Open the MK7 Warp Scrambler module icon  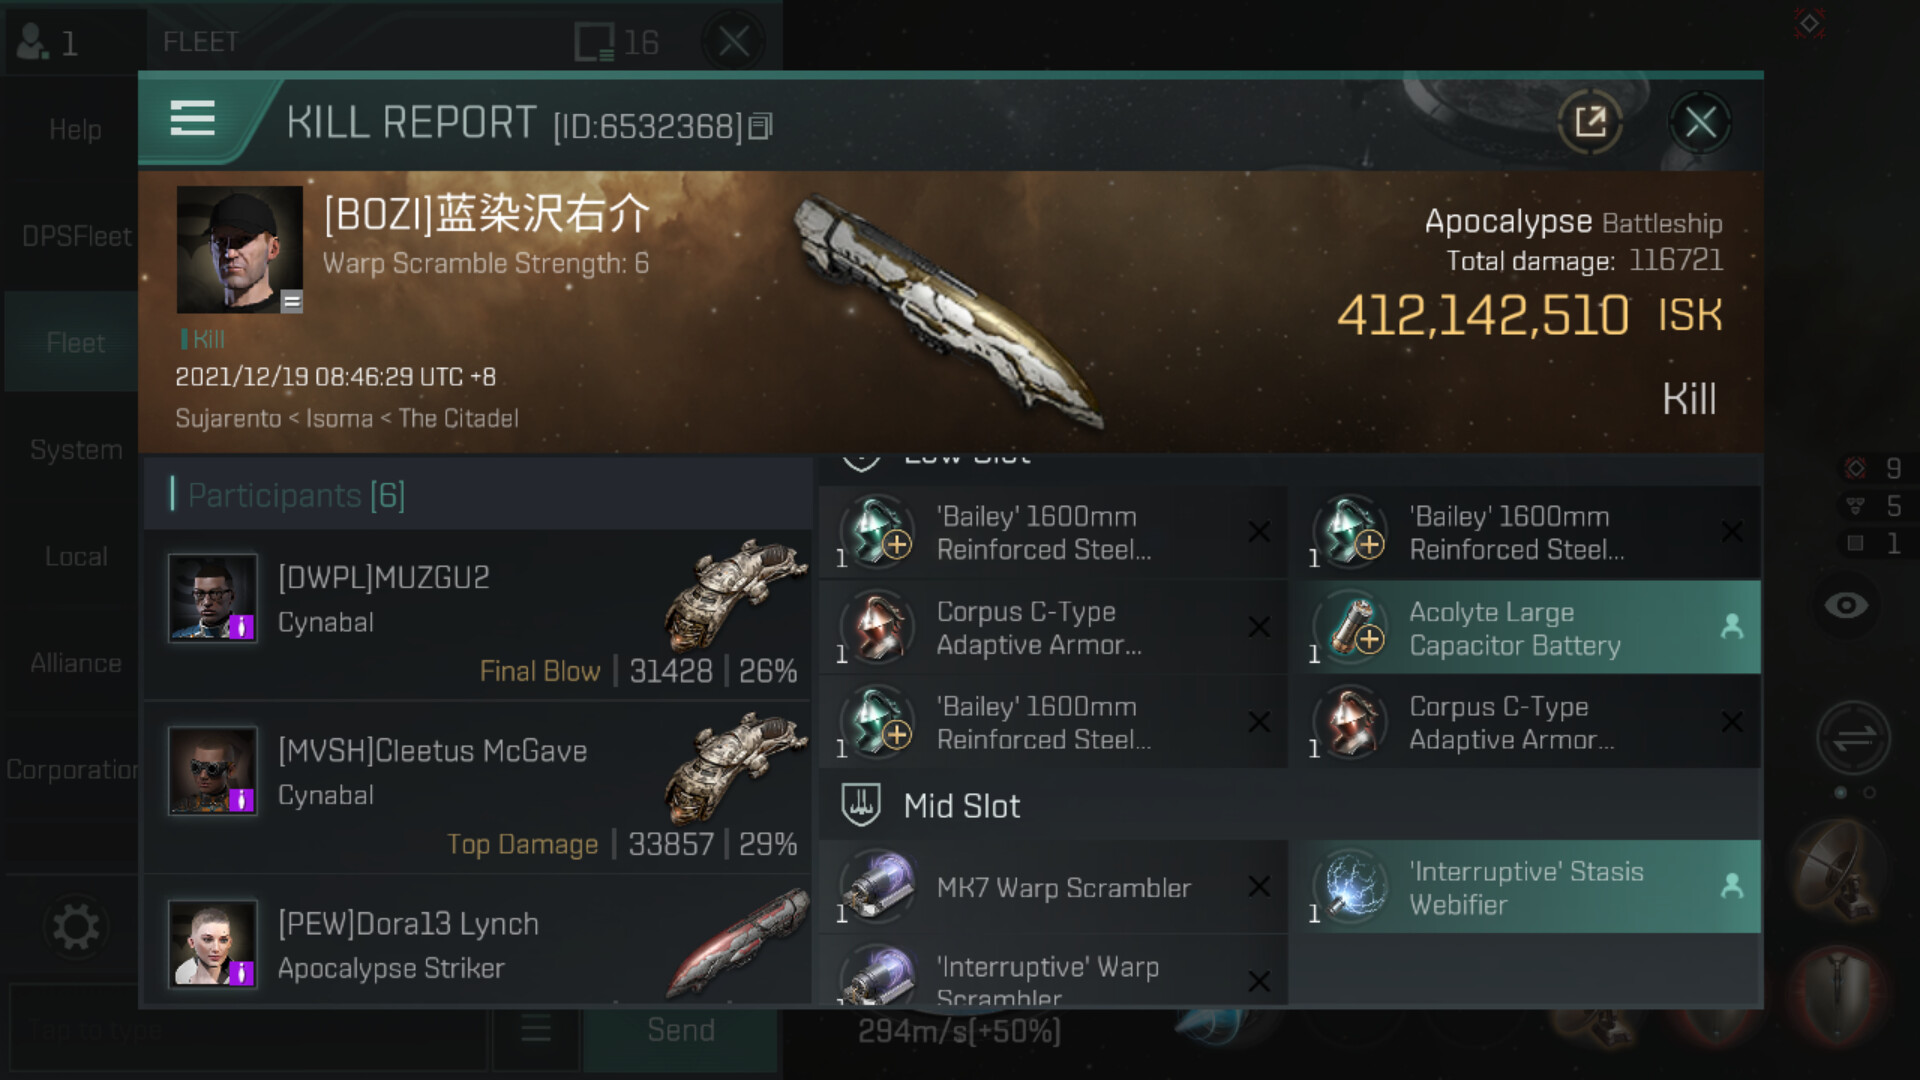[877, 887]
